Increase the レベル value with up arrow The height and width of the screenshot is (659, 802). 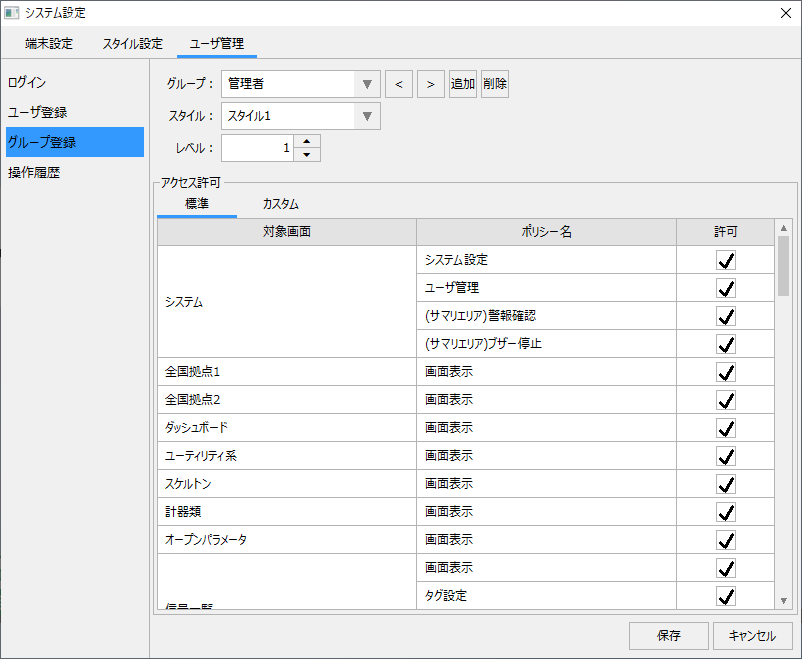307,141
